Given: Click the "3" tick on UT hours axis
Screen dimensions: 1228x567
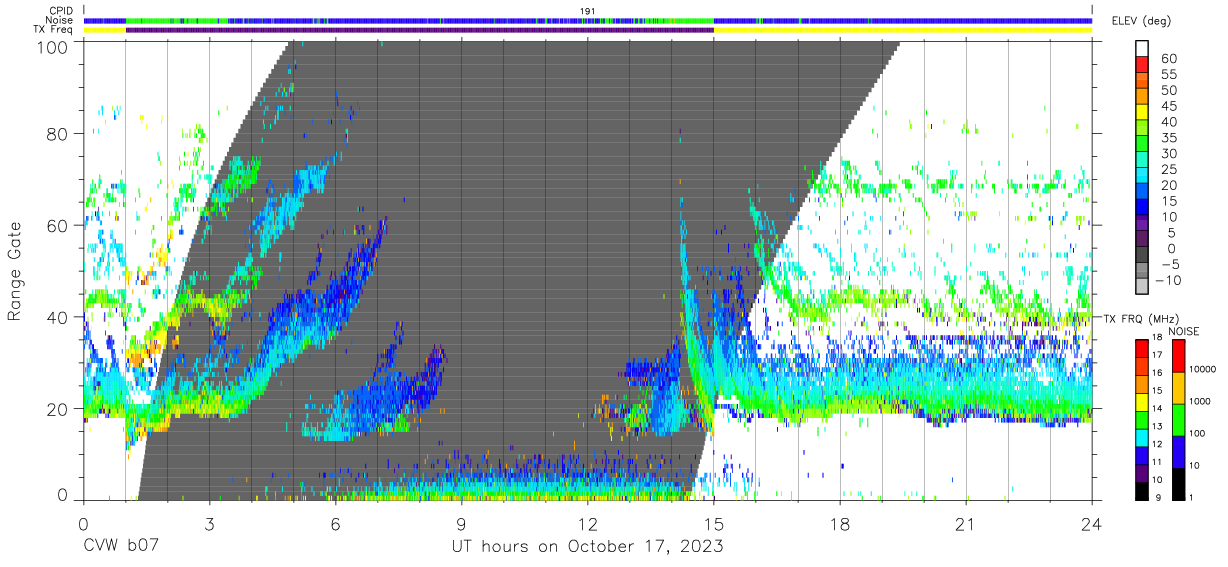Looking at the screenshot, I should 210,524.
